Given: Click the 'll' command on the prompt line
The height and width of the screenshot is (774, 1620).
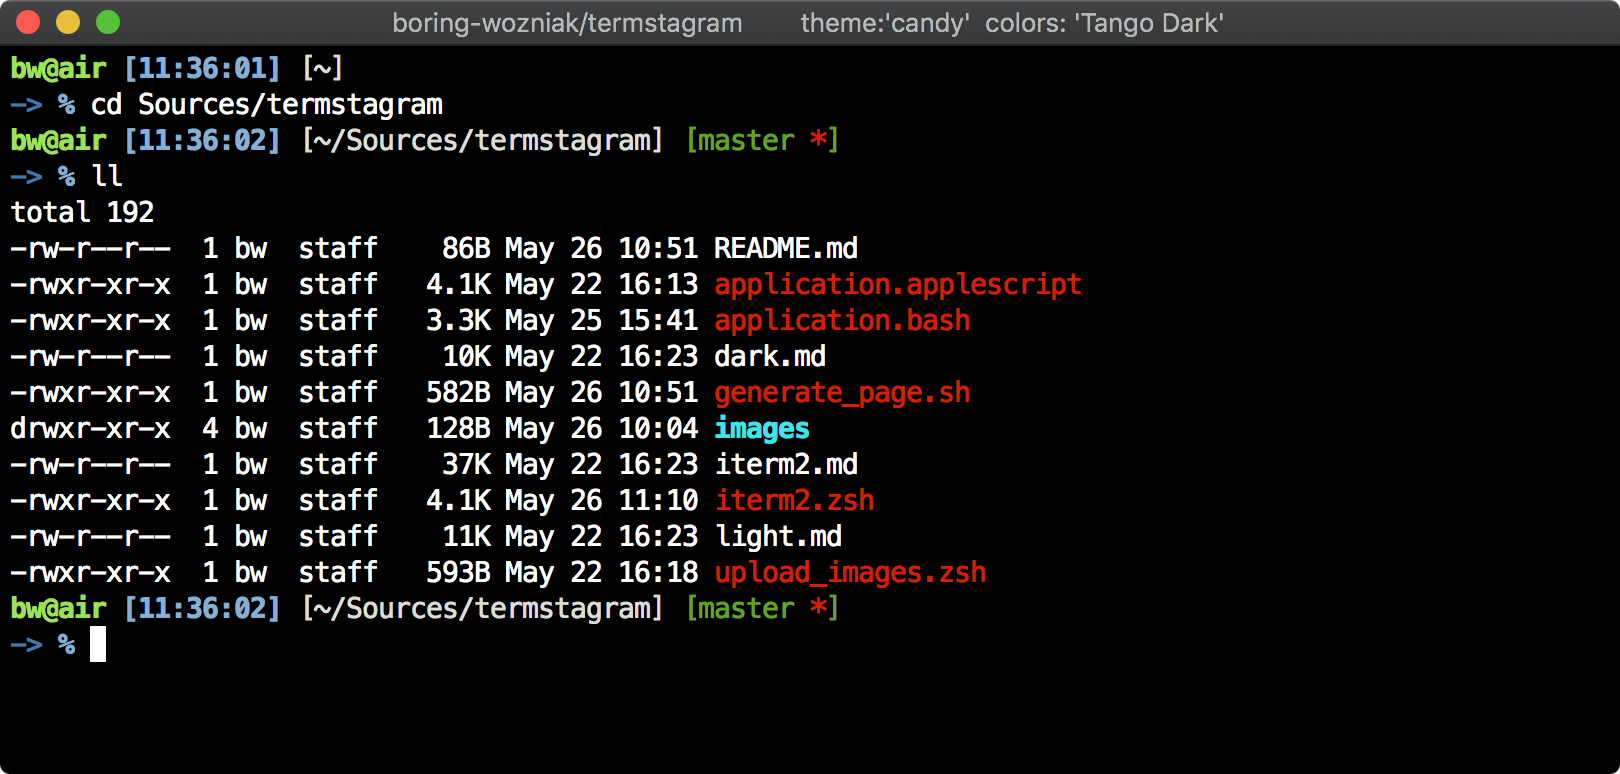Looking at the screenshot, I should tap(106, 176).
